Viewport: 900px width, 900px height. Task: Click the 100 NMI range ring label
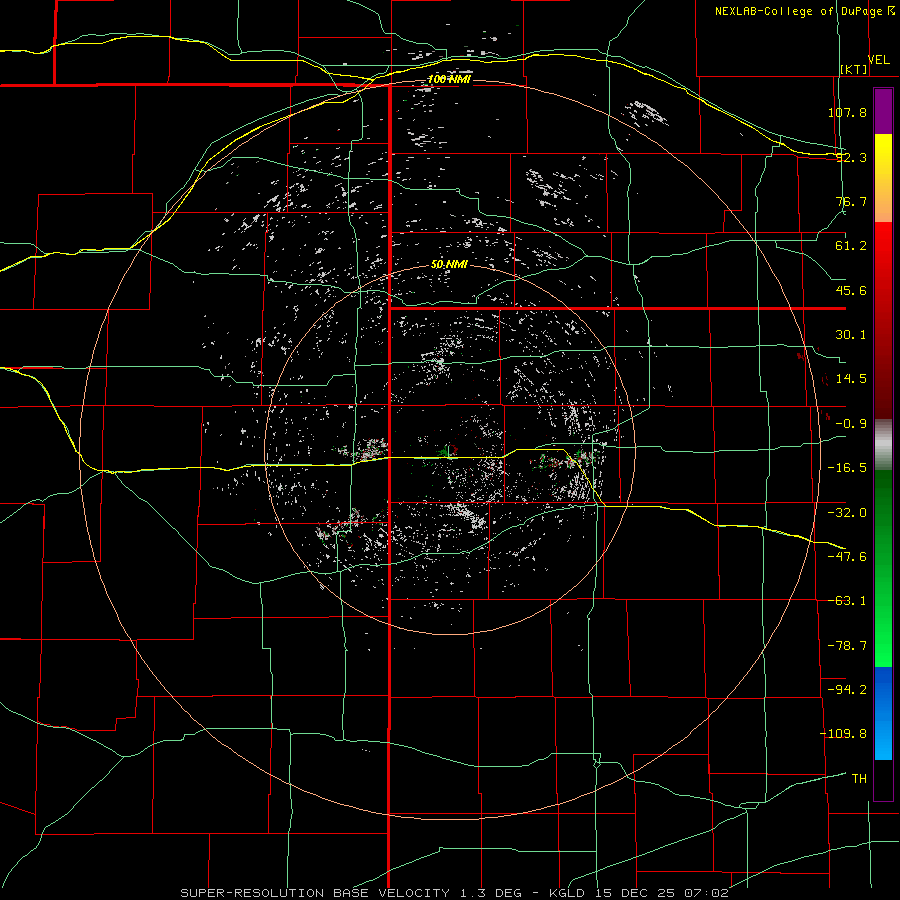[x=449, y=79]
